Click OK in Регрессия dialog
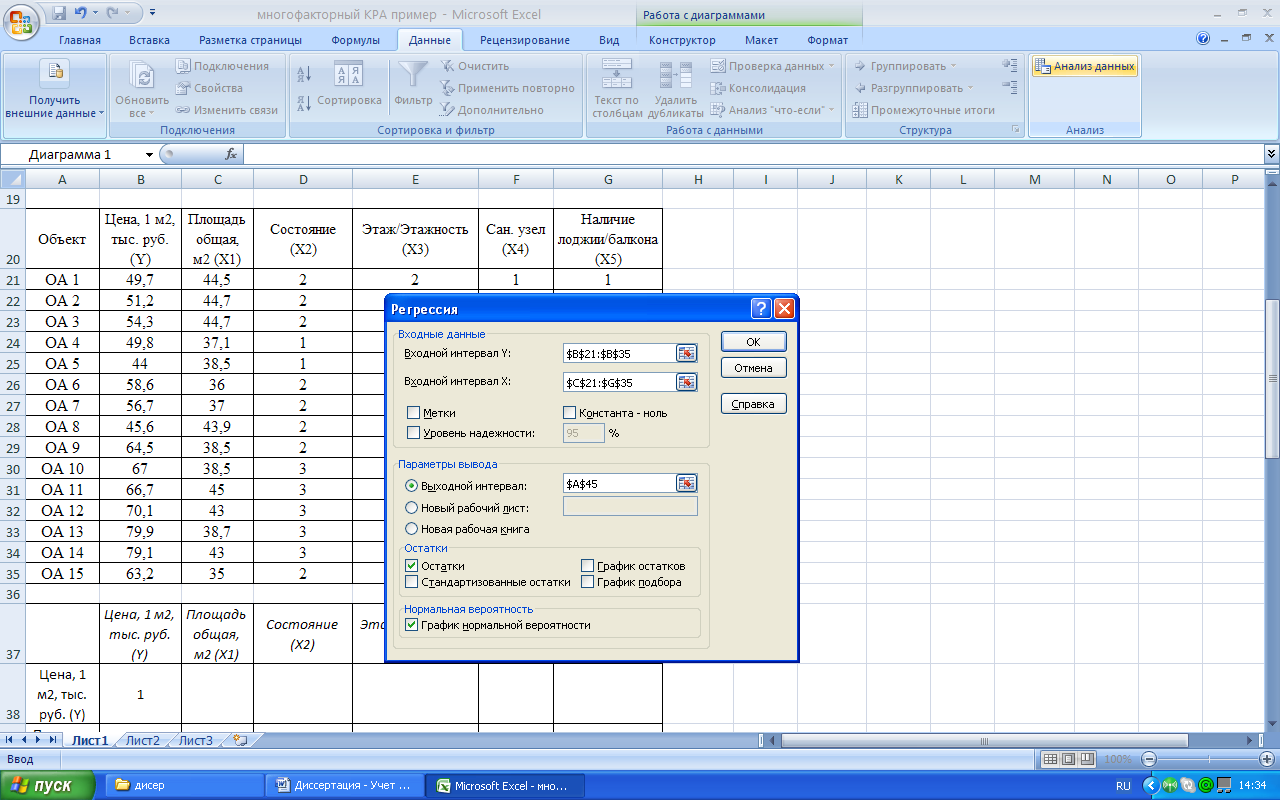 click(x=753, y=341)
